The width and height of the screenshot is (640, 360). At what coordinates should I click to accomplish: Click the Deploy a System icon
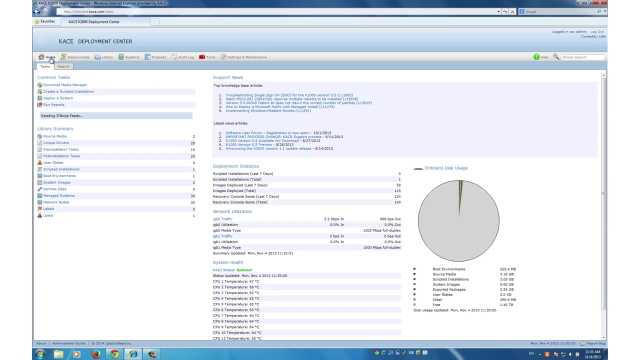click(40, 98)
